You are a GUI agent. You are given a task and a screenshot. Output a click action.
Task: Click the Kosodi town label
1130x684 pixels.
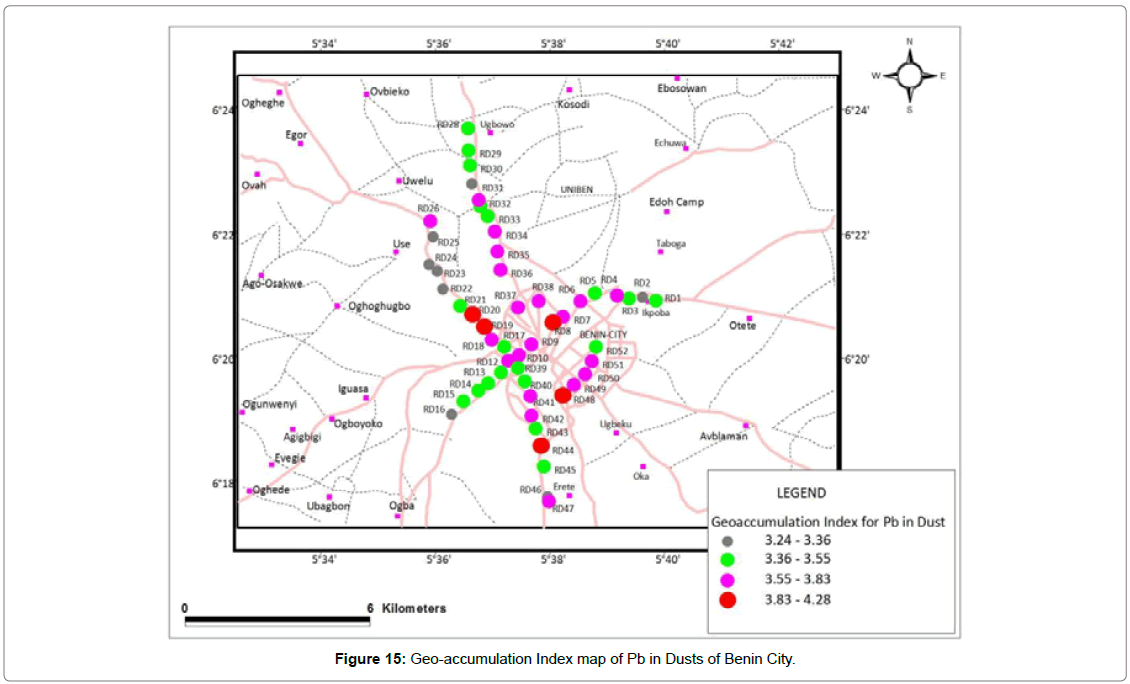tap(573, 104)
